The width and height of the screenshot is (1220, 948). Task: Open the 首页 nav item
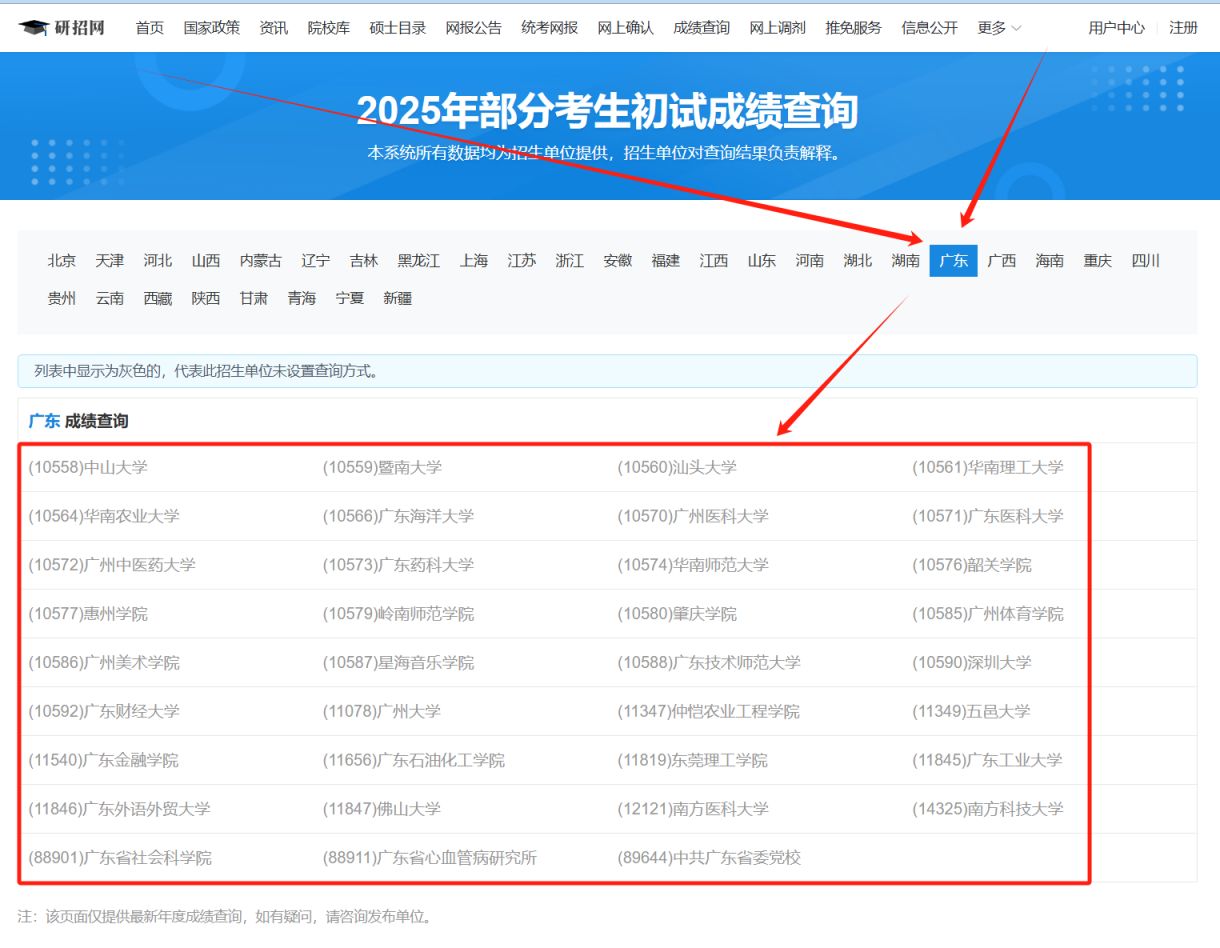[150, 28]
